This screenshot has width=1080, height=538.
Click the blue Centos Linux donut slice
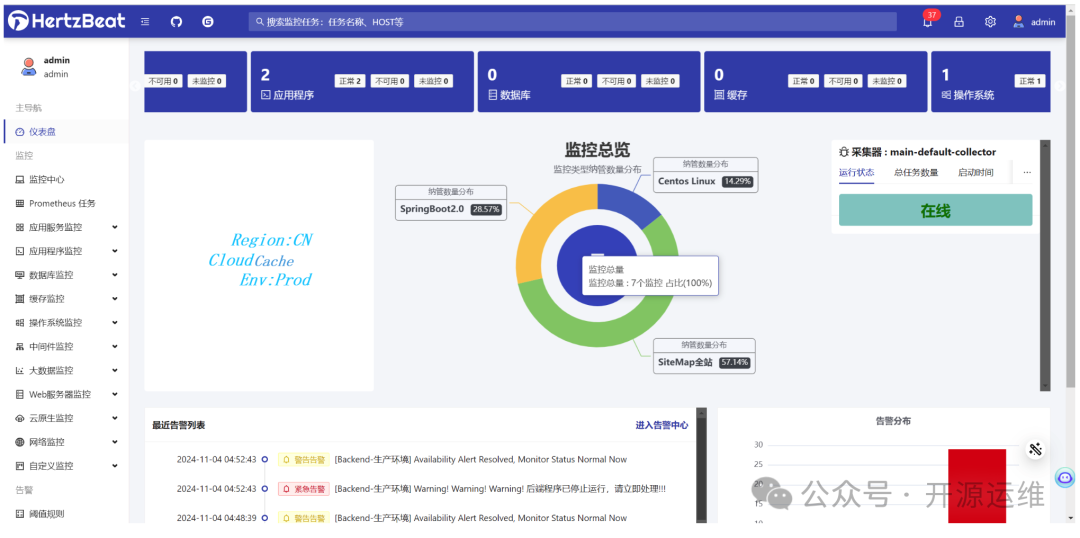click(623, 202)
